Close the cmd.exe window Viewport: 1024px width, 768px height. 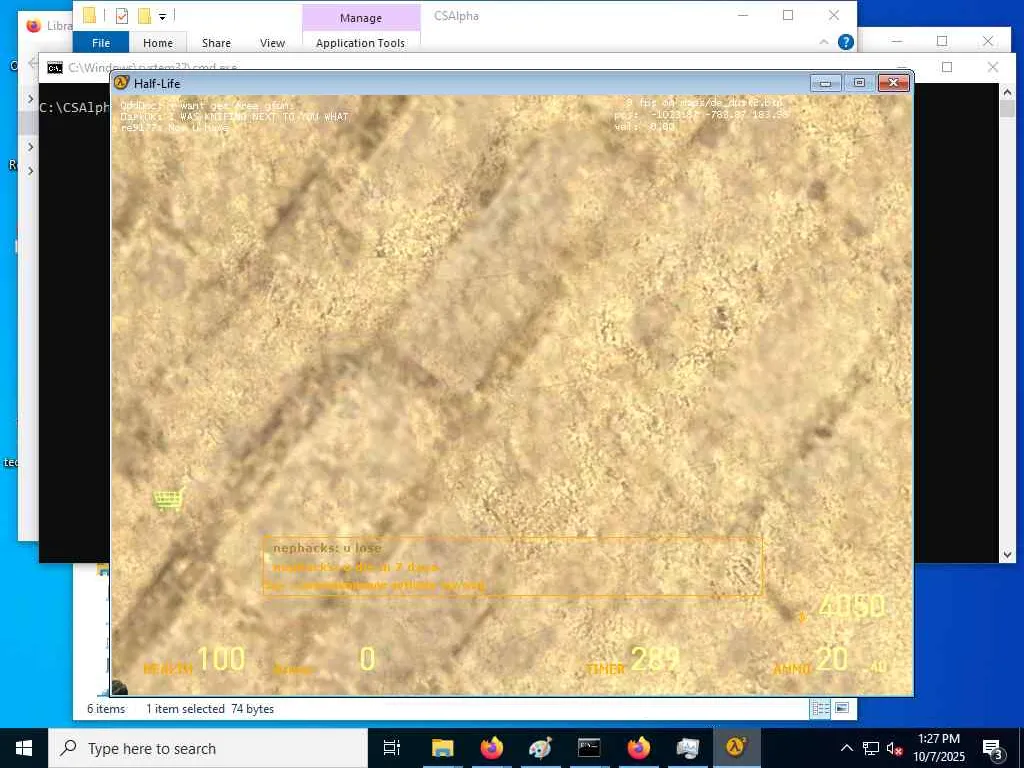coord(993,67)
